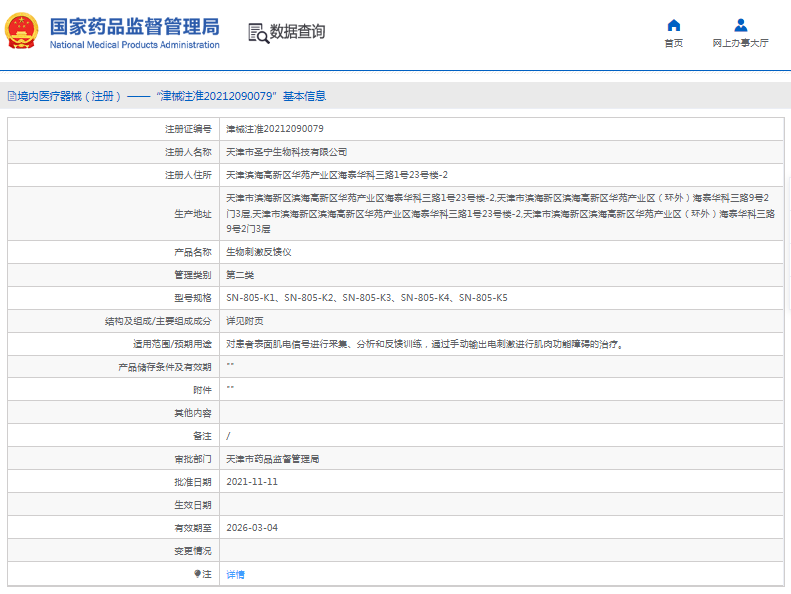Click registrant name 天津市圣宁生物科技有限公司
Viewport: 791px width, 594px height.
[287, 152]
